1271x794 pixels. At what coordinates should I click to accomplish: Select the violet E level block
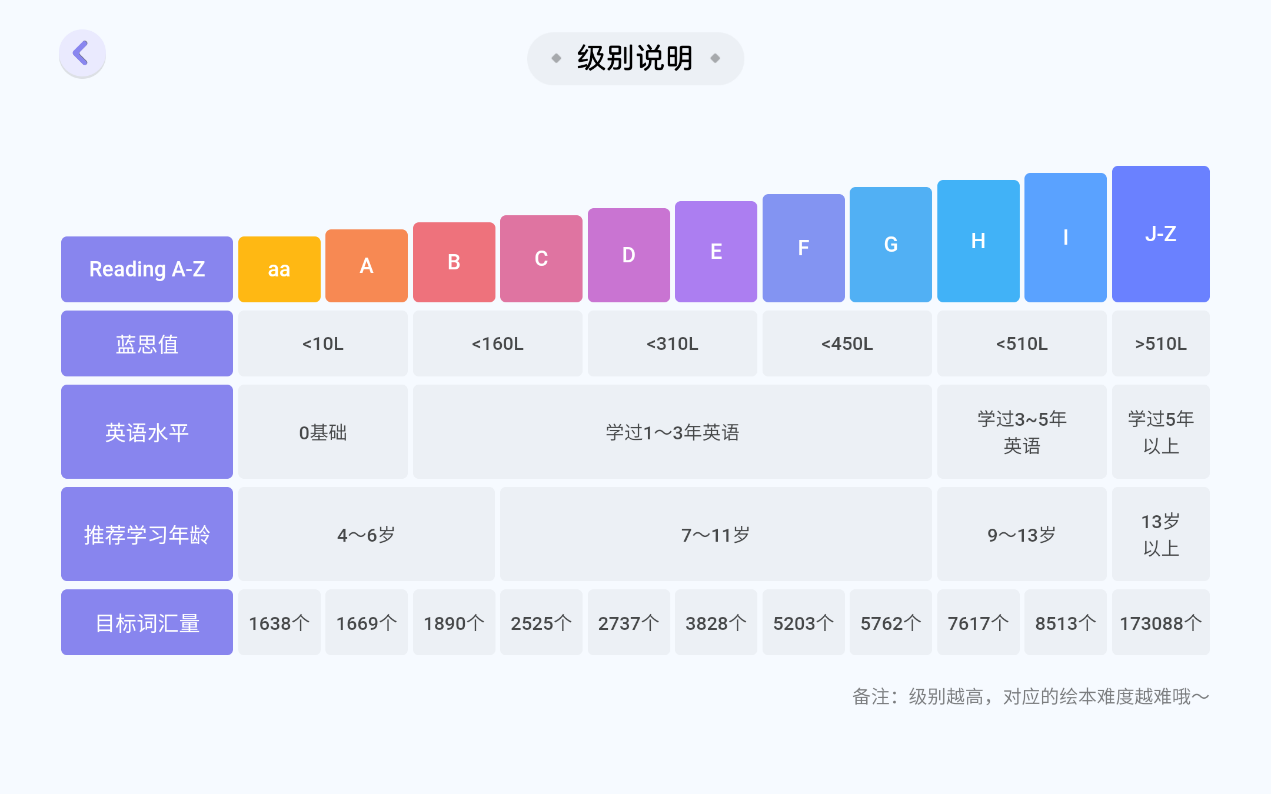point(716,251)
